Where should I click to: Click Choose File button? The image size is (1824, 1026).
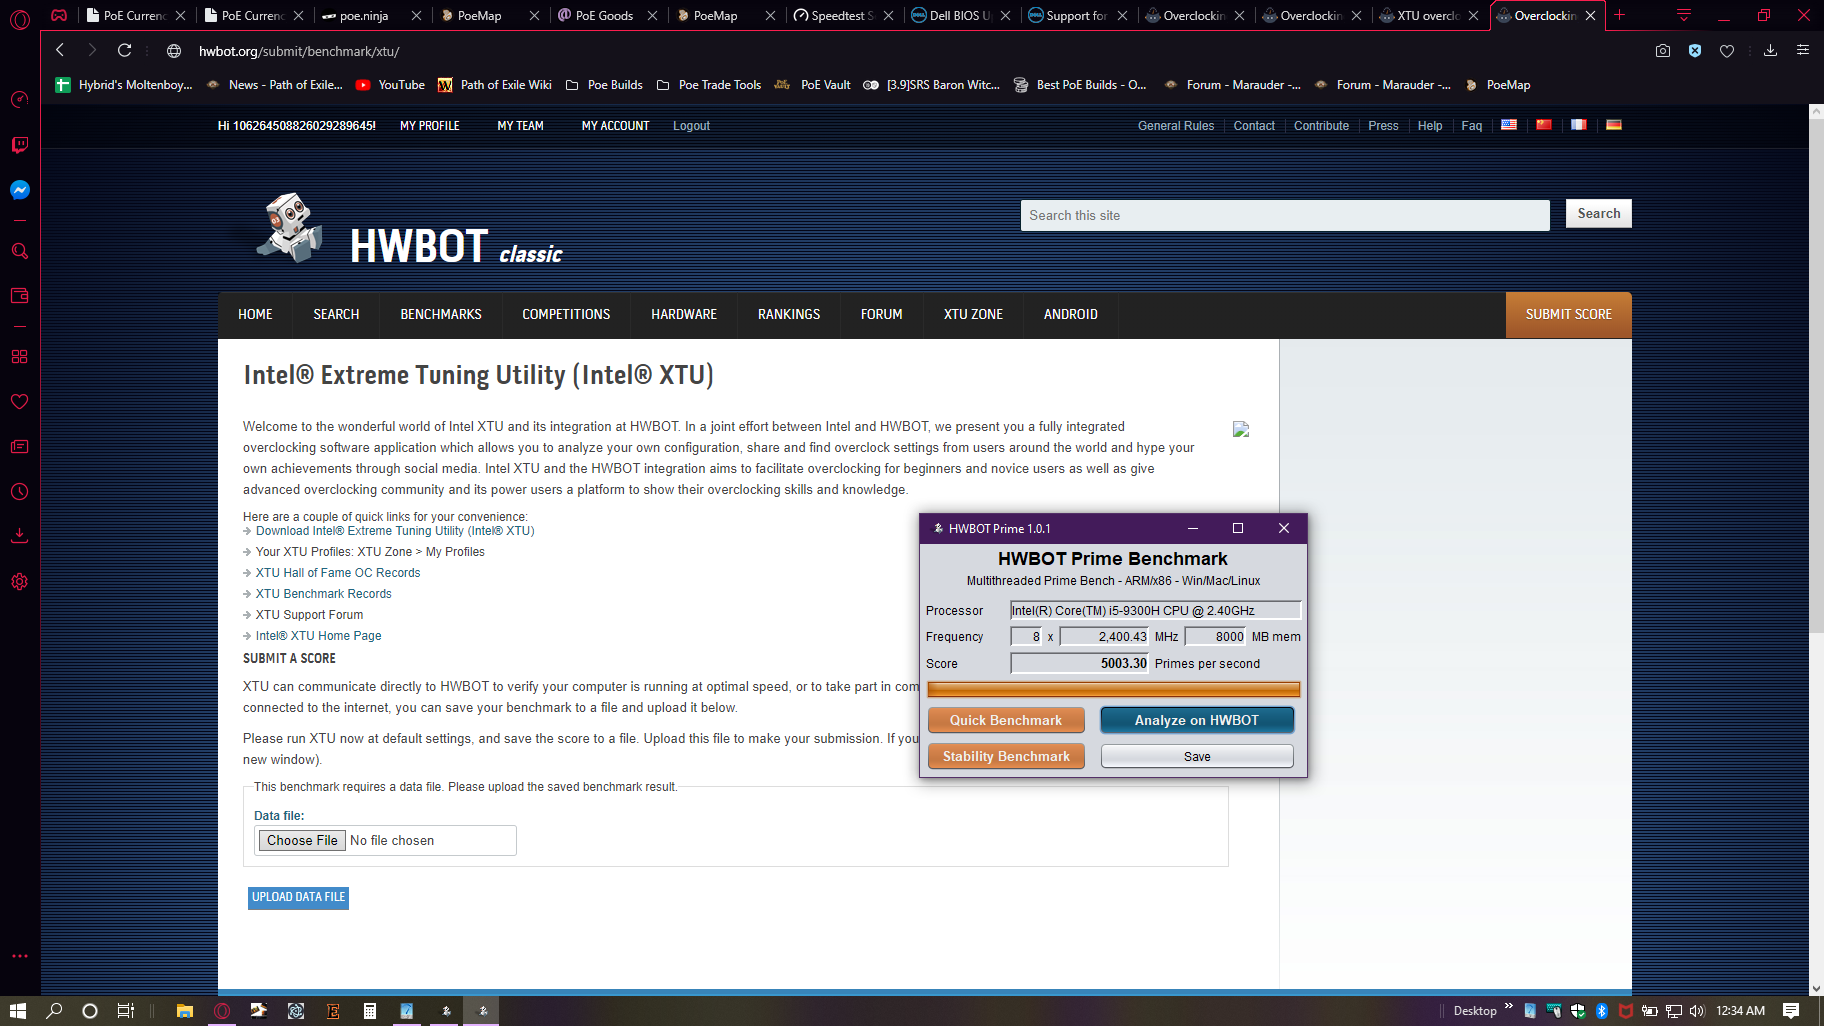click(x=302, y=840)
